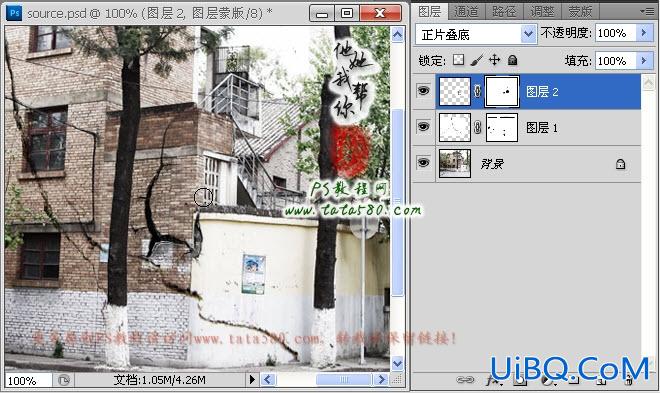Click the canvas vertical scrollbar thumb
Image resolution: width=660 pixels, height=393 pixels.
point(397,202)
